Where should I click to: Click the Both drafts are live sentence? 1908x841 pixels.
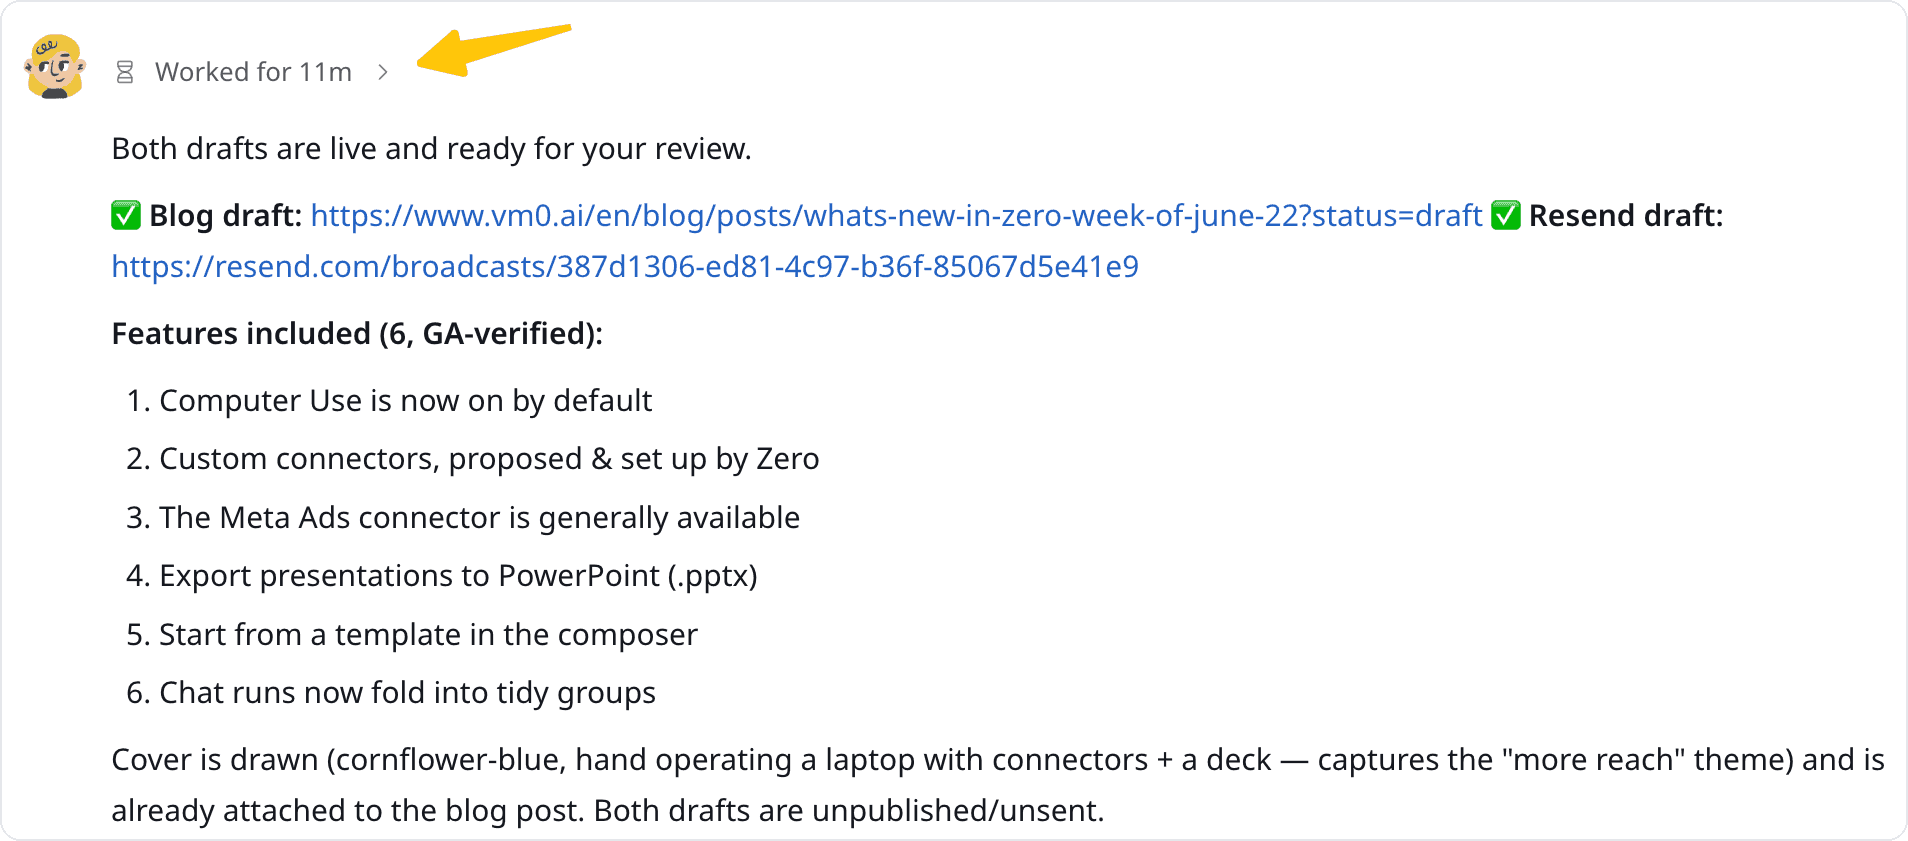(431, 148)
